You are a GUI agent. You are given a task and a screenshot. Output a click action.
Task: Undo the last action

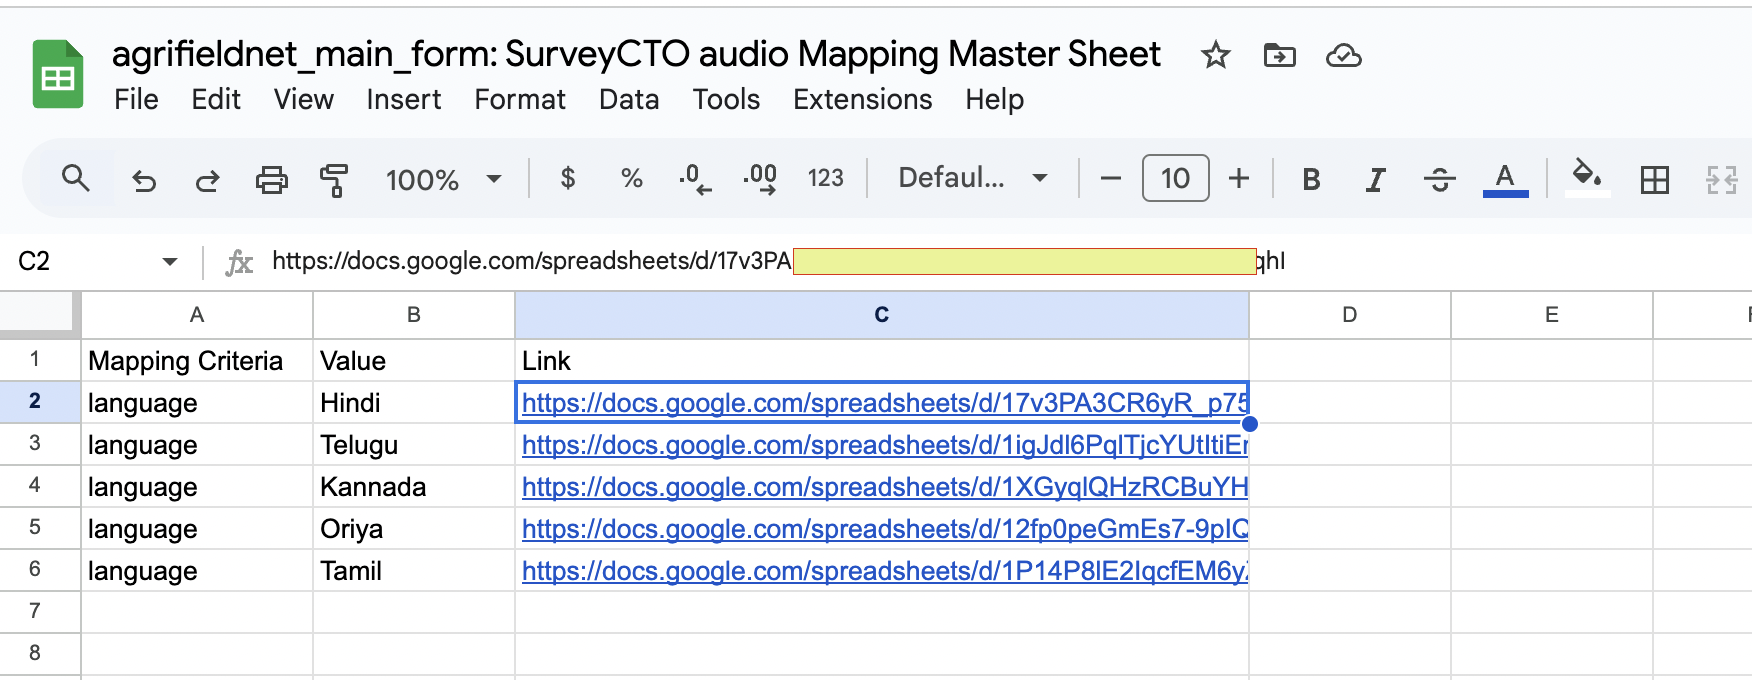point(144,180)
